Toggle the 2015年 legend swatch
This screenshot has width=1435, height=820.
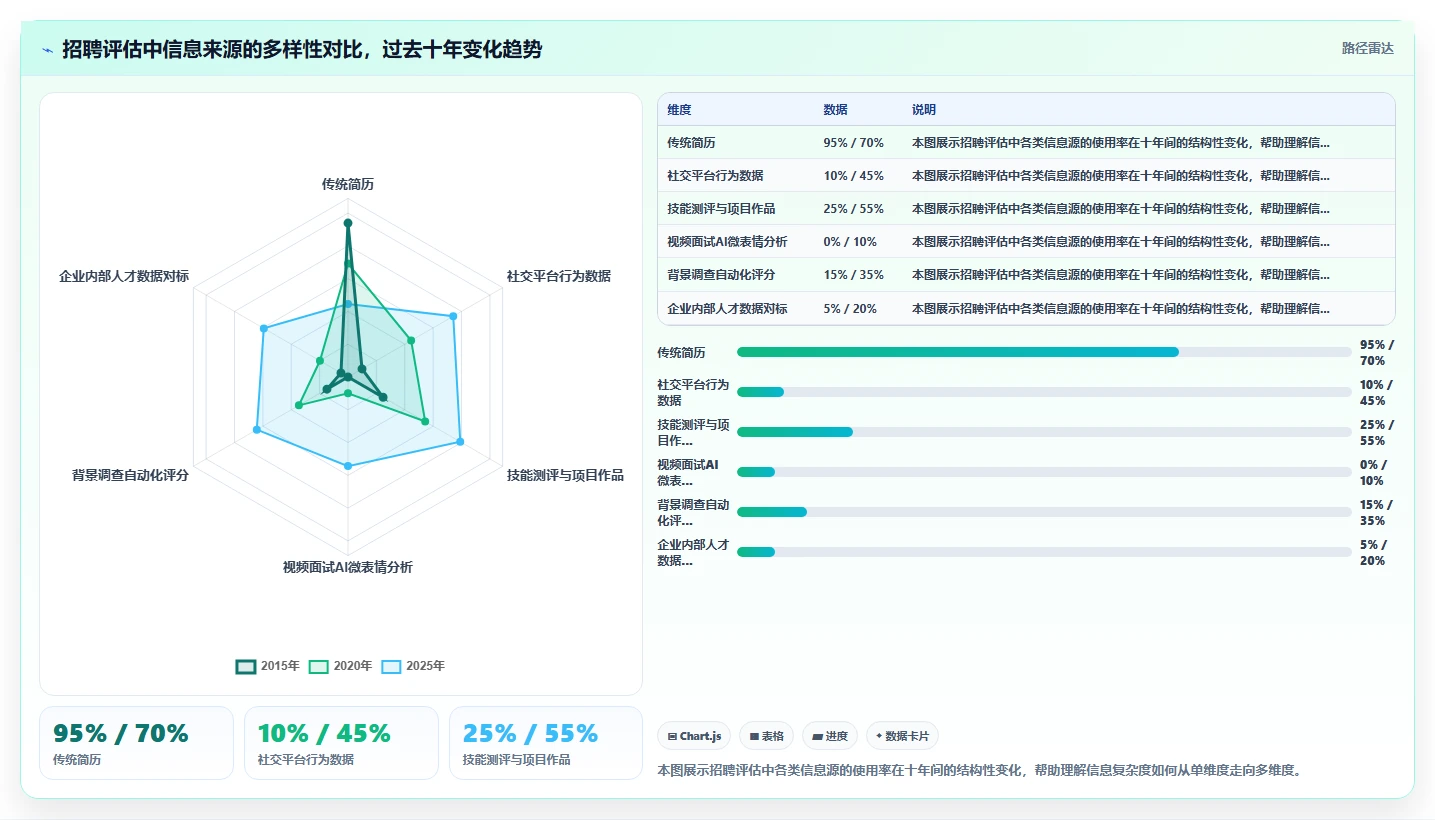[x=246, y=666]
